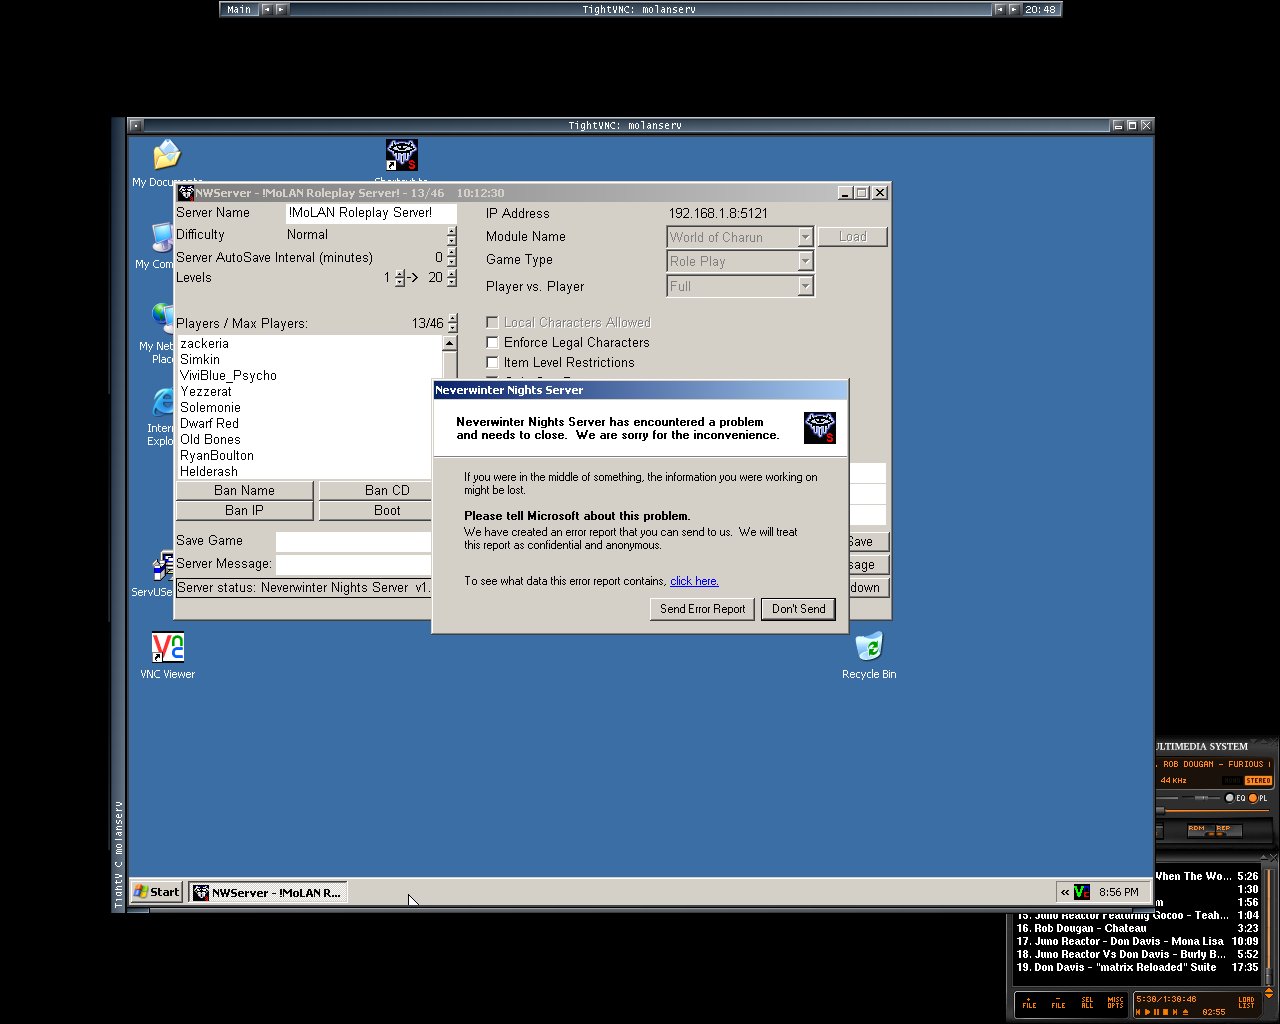The height and width of the screenshot is (1024, 1280).
Task: Click the player list scroll up arrow
Action: click(449, 343)
